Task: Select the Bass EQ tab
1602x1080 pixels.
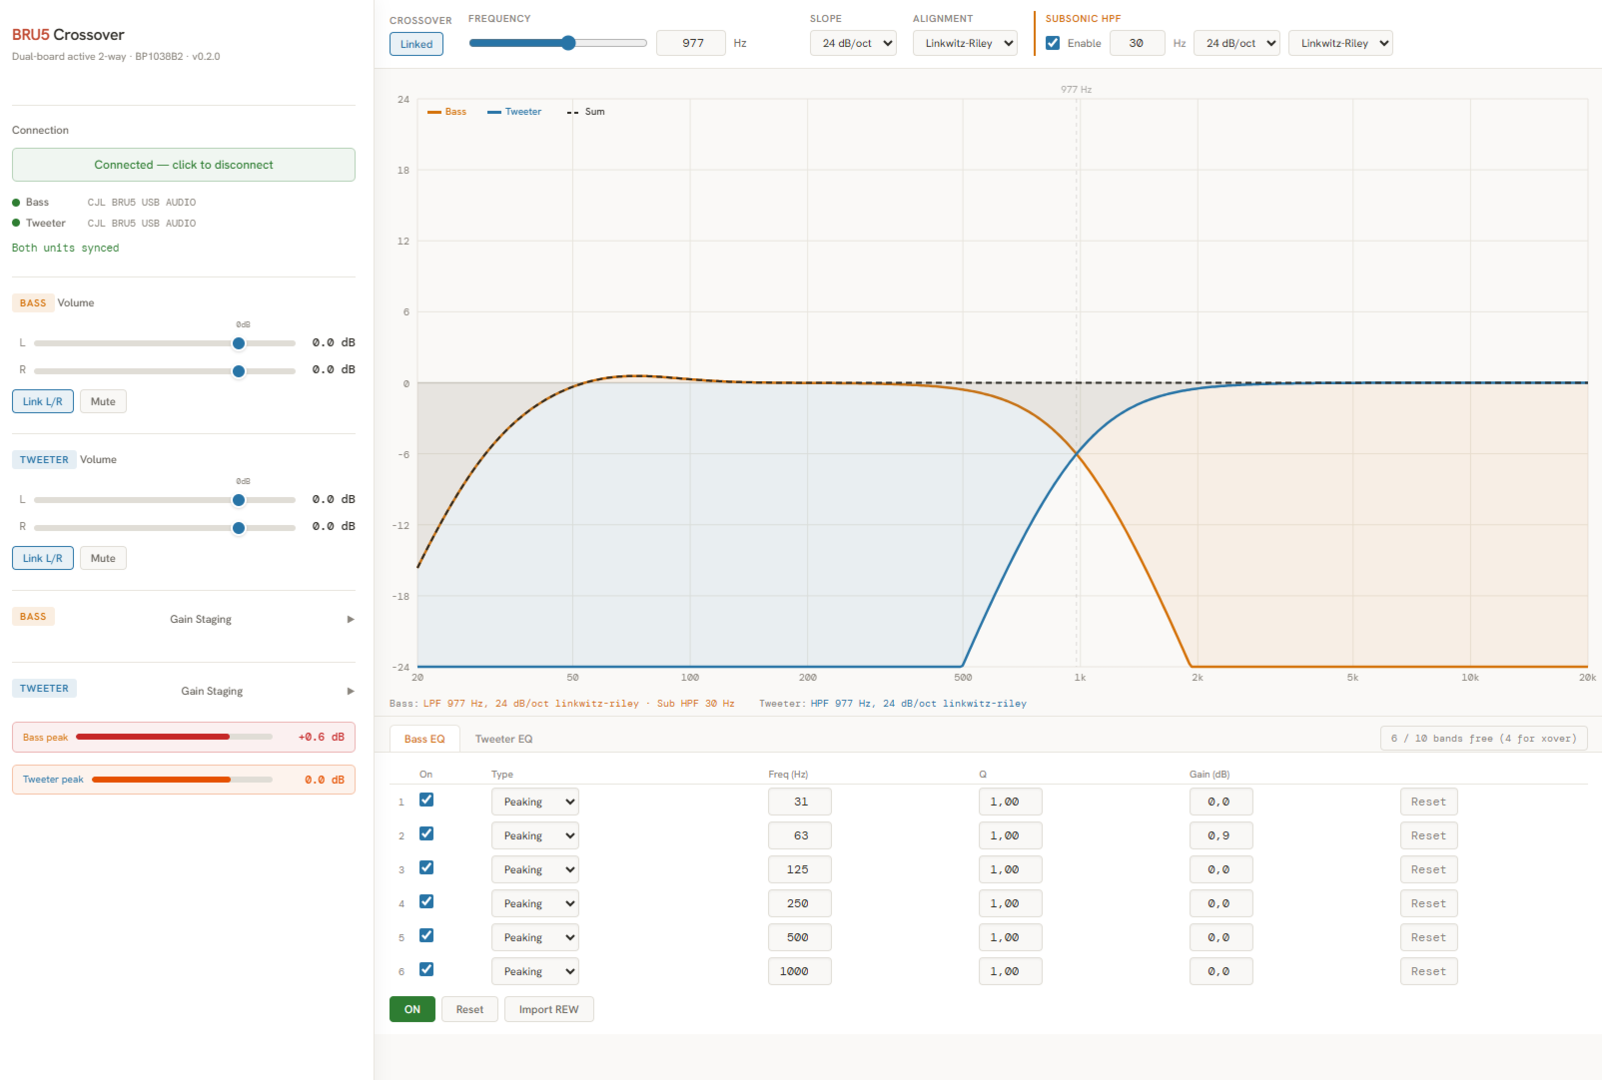Action: tap(424, 739)
